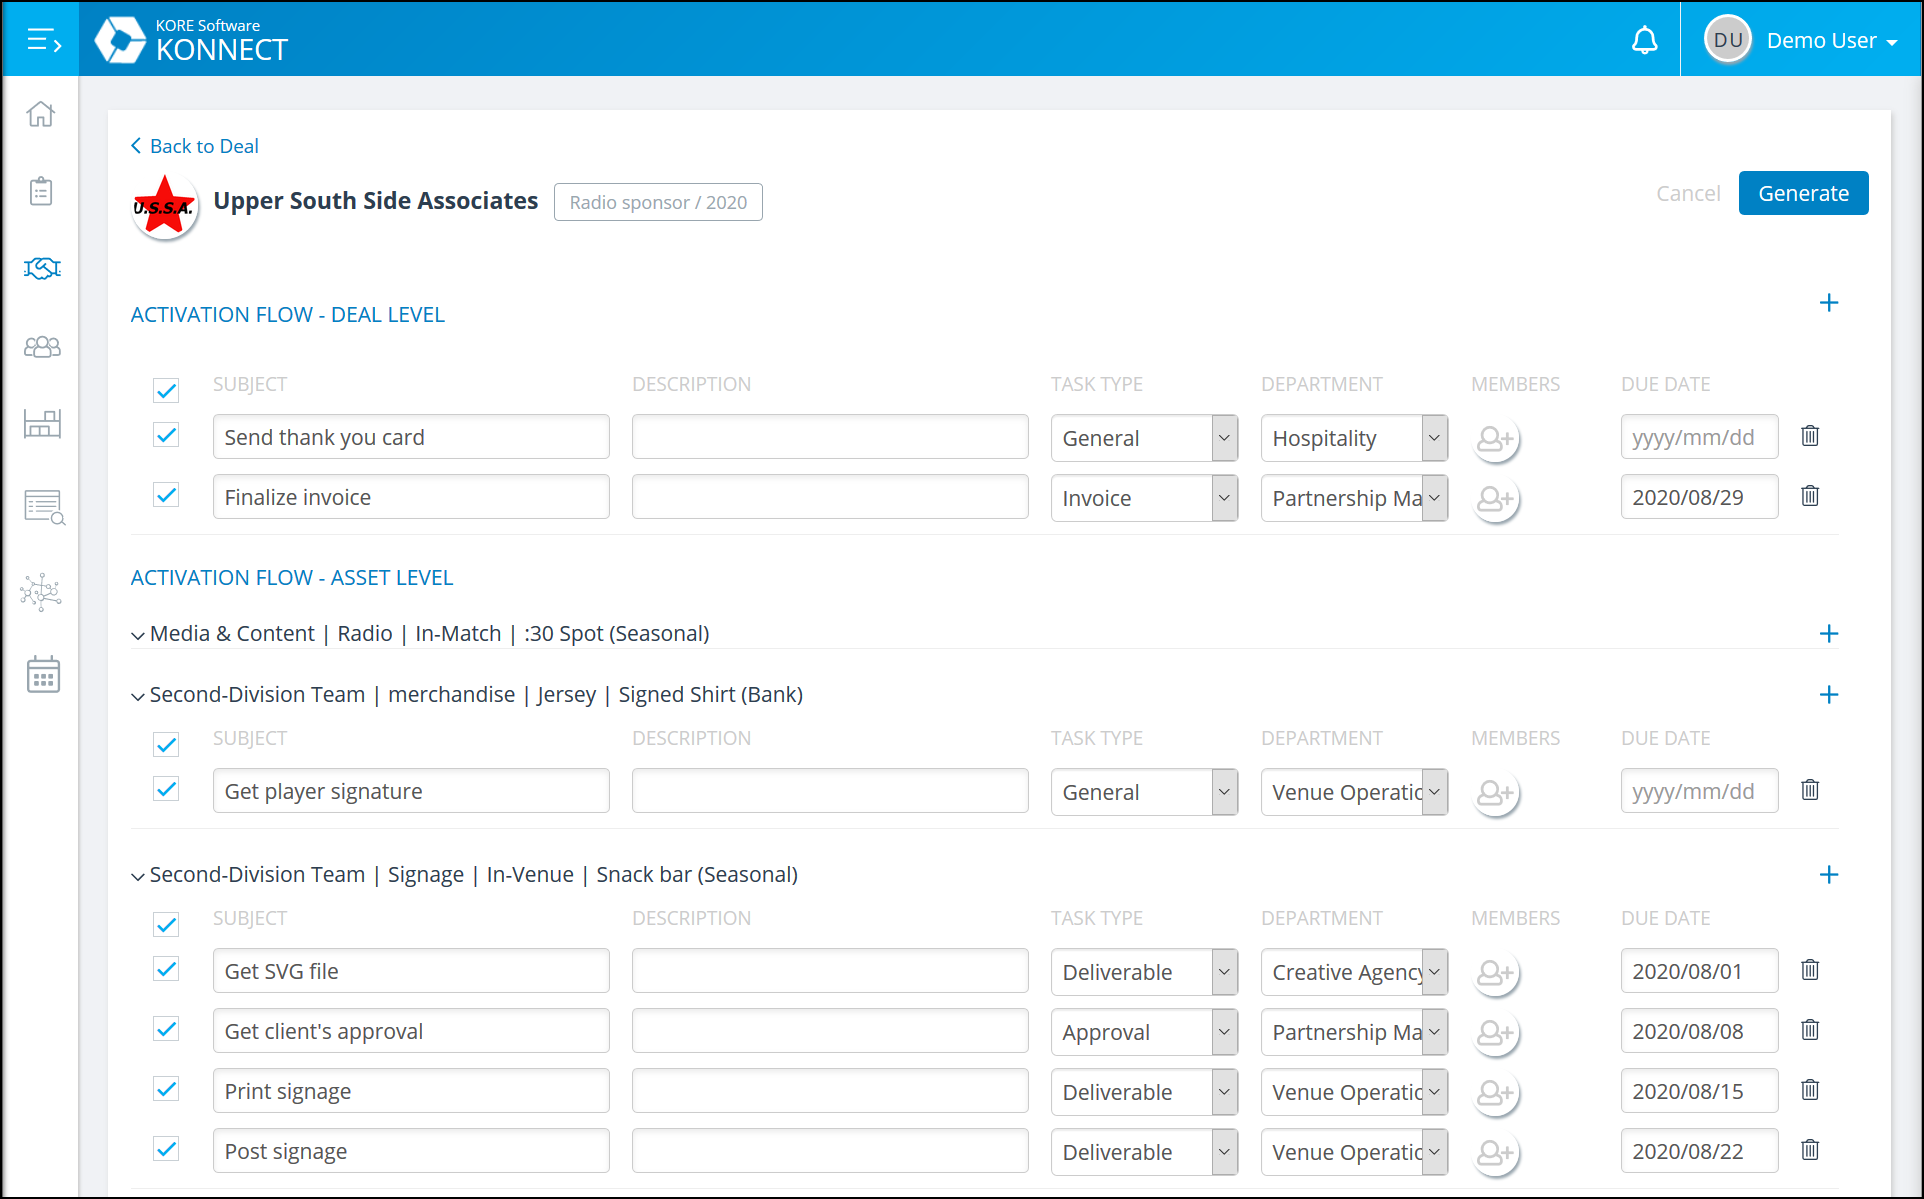Click the U.S.S.A. account logo
The image size is (1924, 1199).
pos(165,207)
